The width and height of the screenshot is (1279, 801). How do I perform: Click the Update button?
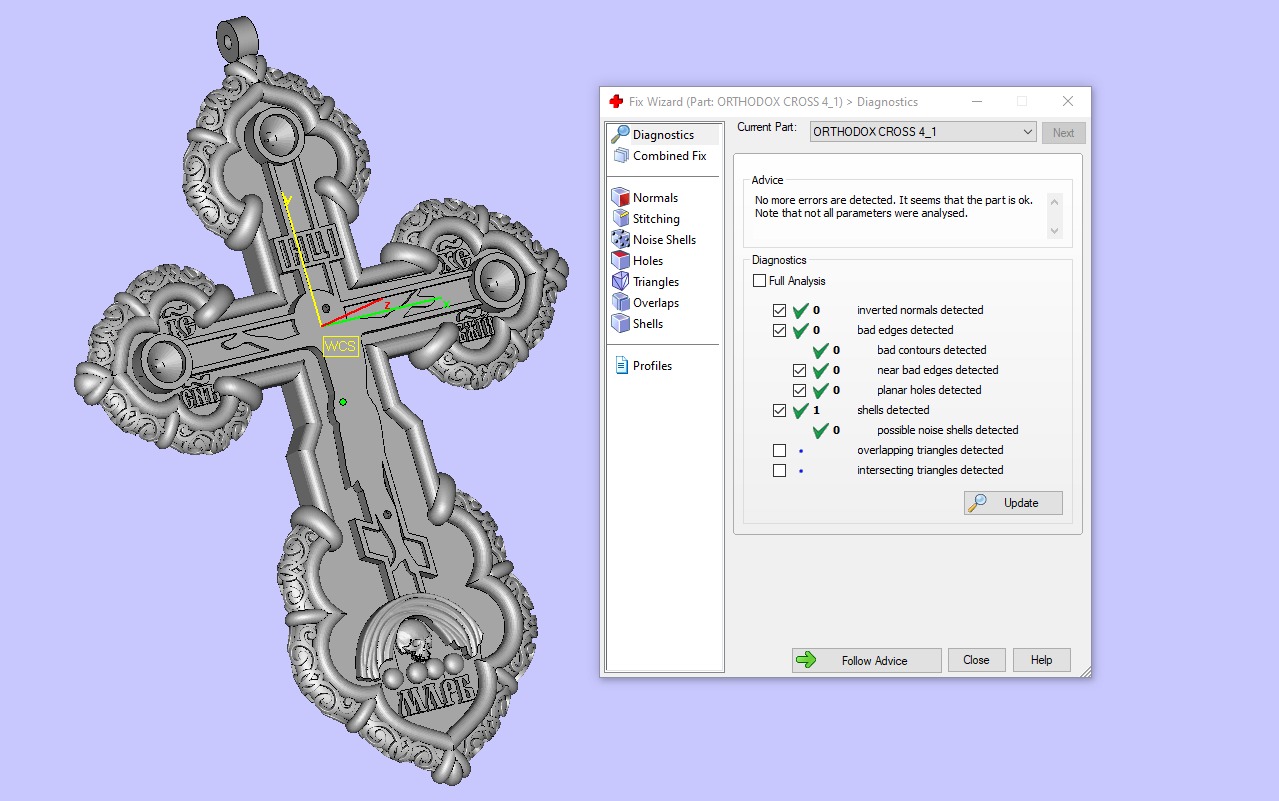click(1013, 503)
